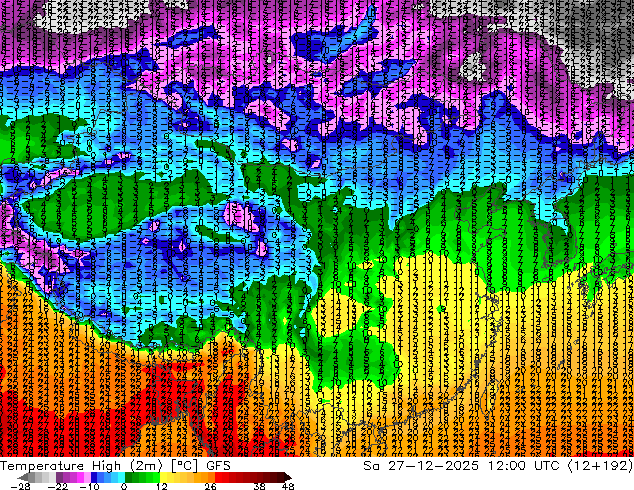
Task: Click the '-22' legend value
Action: coord(57,486)
